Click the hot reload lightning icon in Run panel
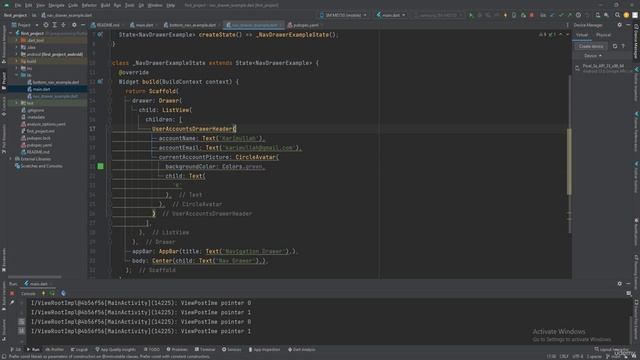This screenshot has height=360, width=640. 44,293
